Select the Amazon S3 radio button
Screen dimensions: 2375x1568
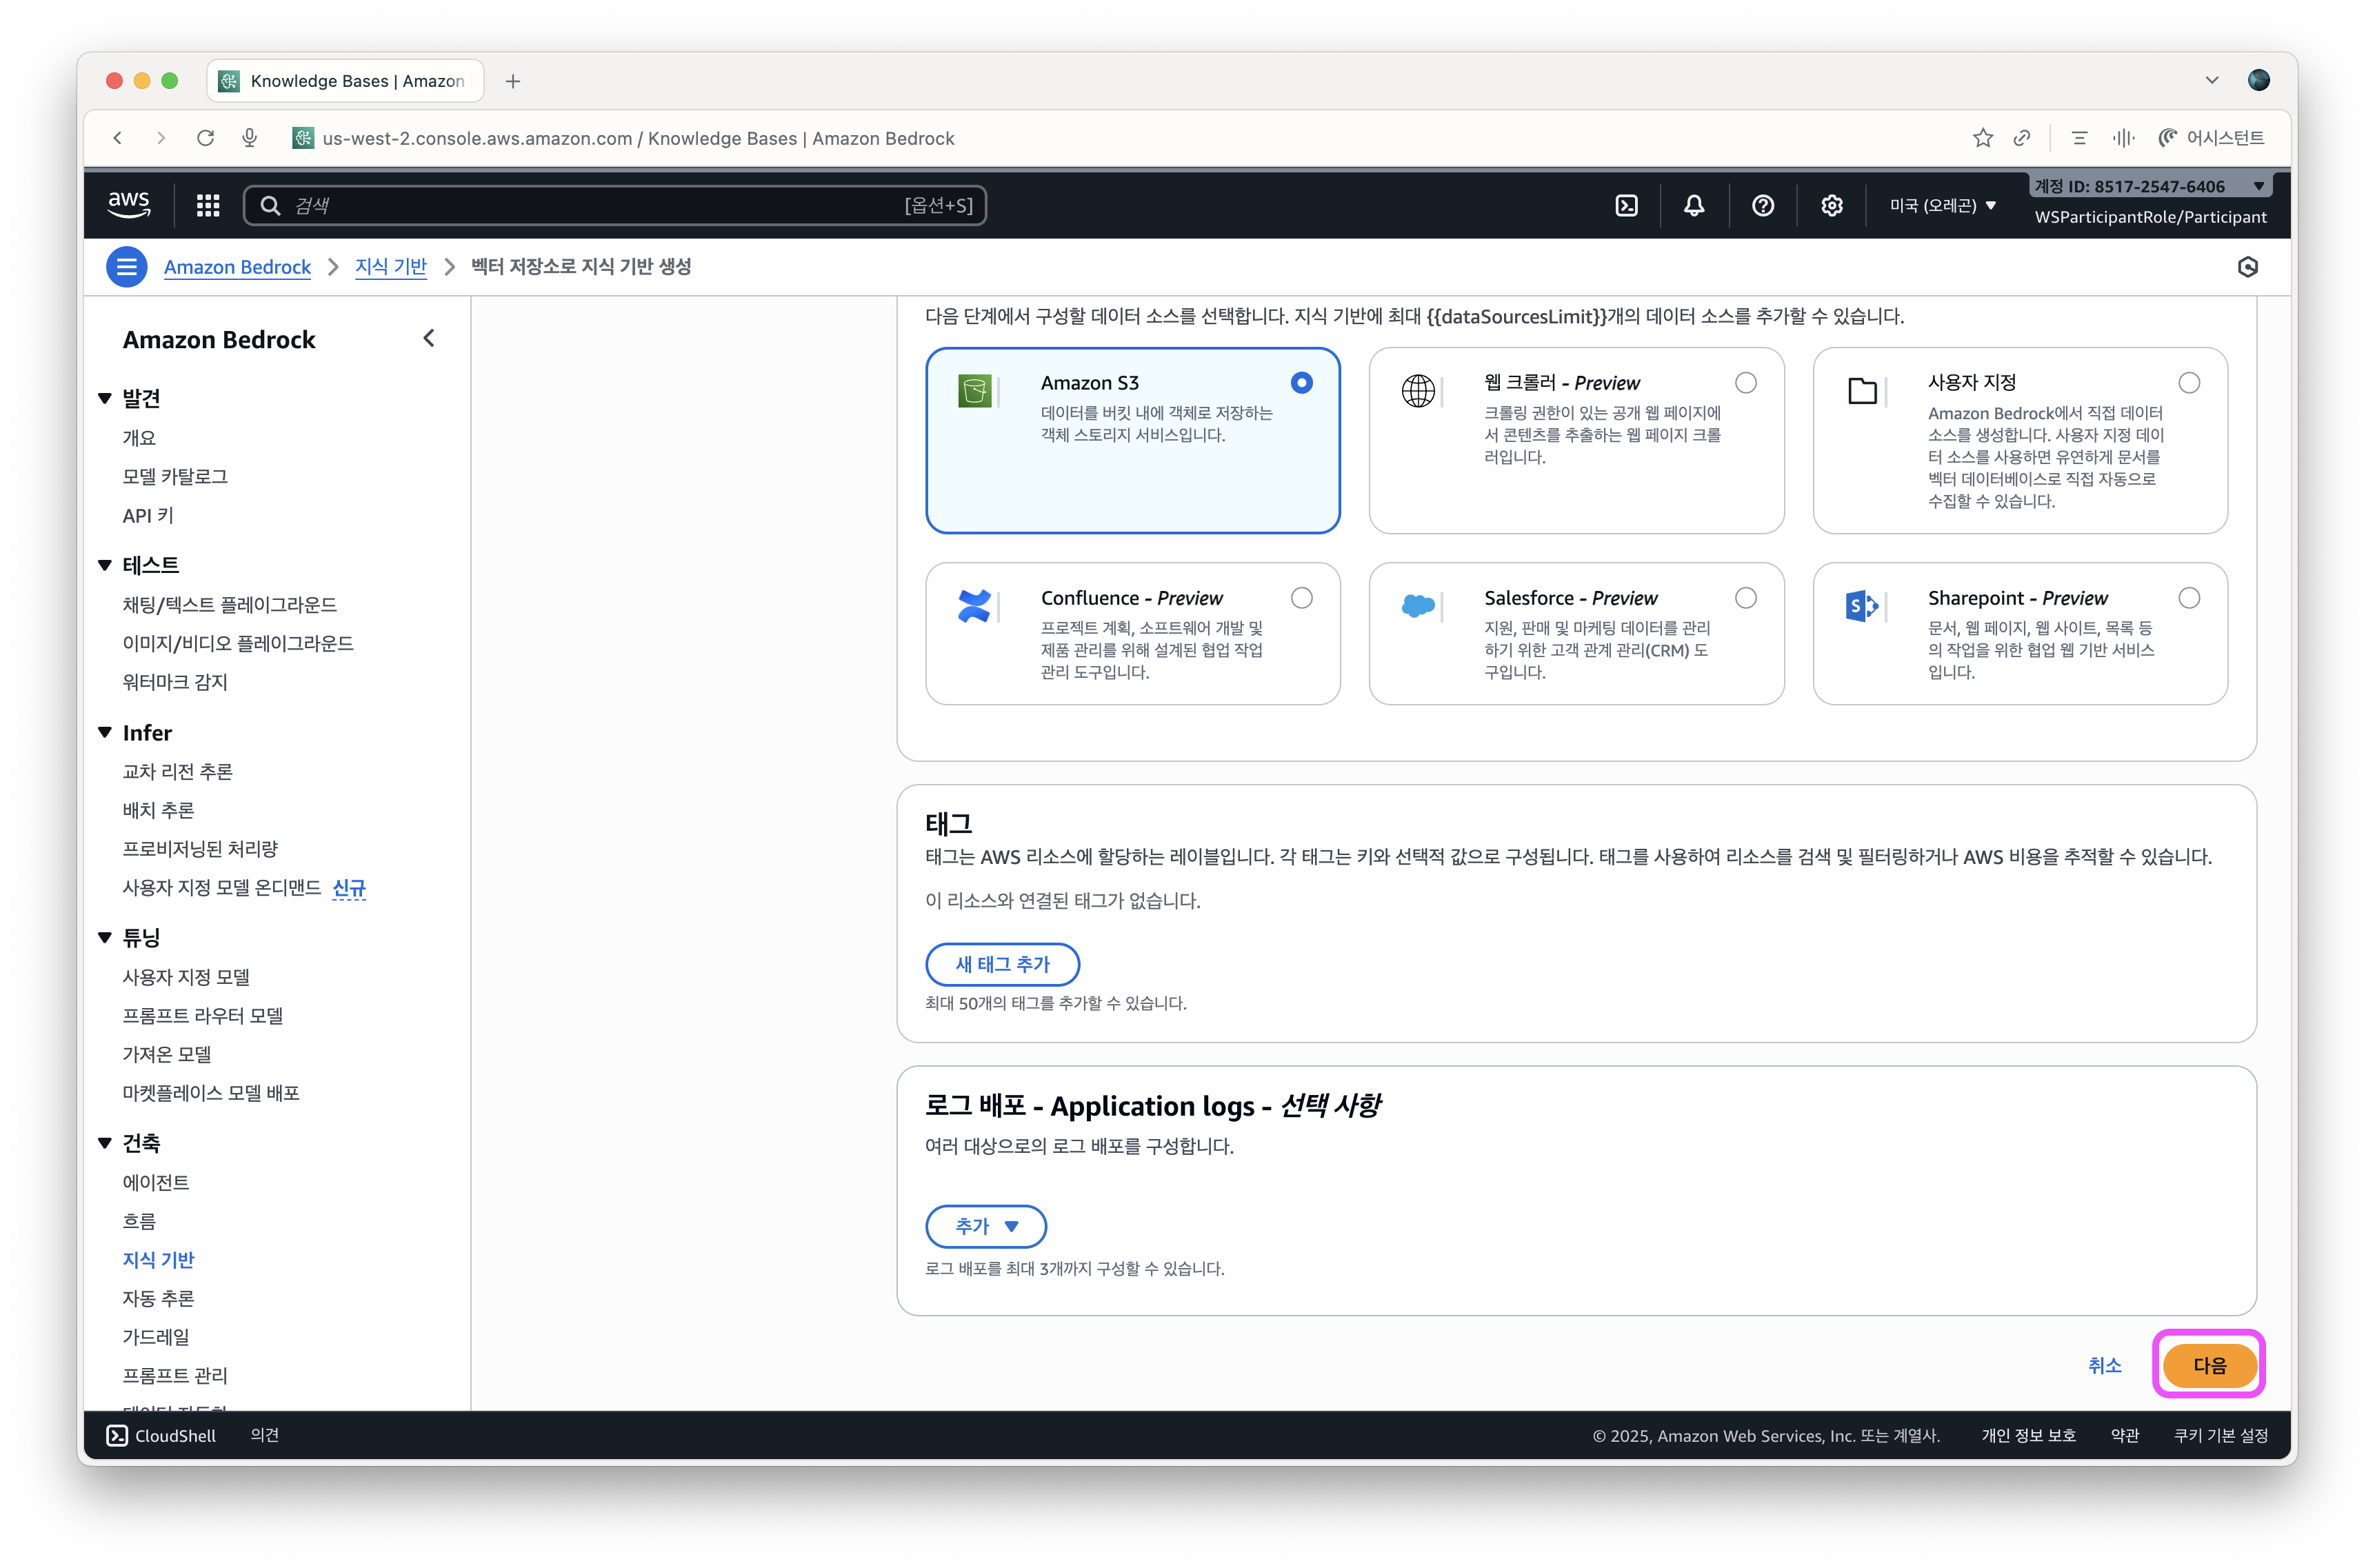pyautogui.click(x=1301, y=383)
